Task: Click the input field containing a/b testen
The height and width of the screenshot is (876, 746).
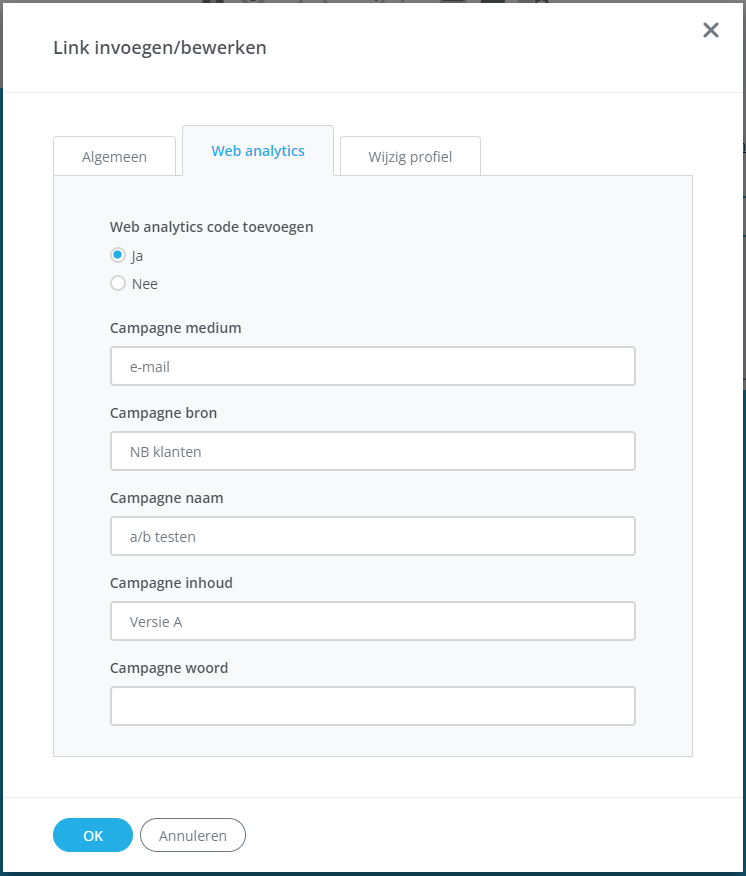Action: pyautogui.click(x=373, y=536)
